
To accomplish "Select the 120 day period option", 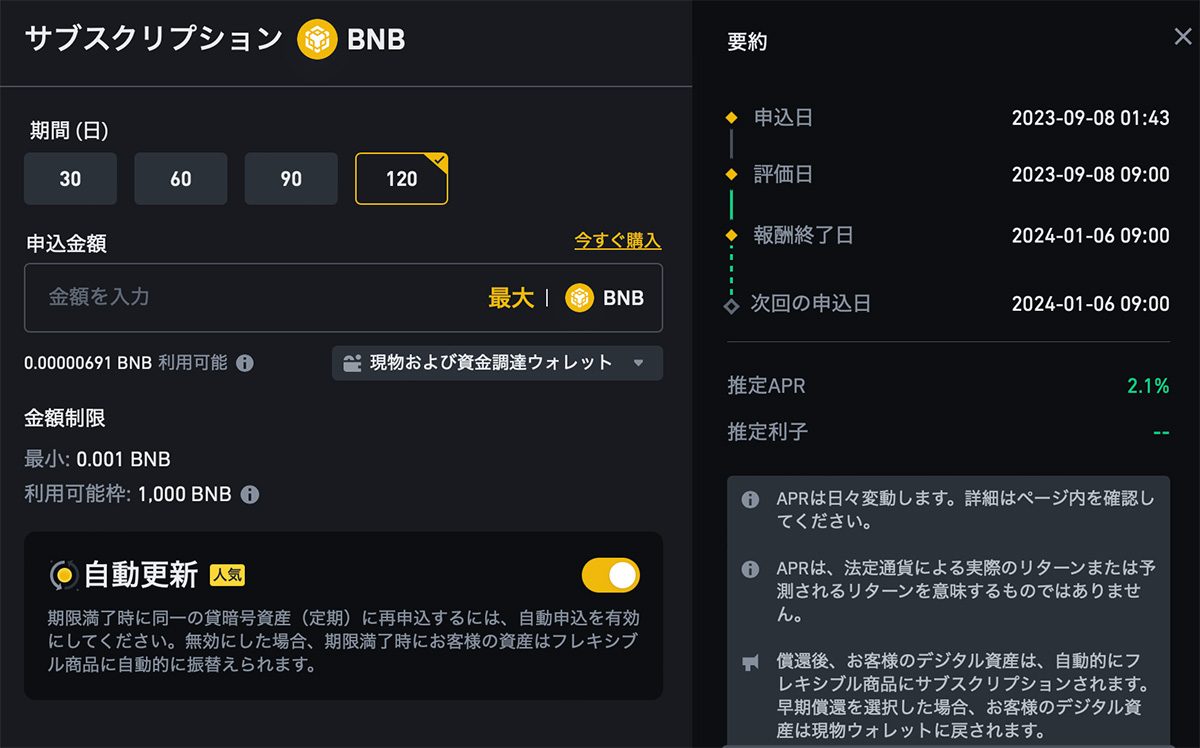I will point(402,179).
